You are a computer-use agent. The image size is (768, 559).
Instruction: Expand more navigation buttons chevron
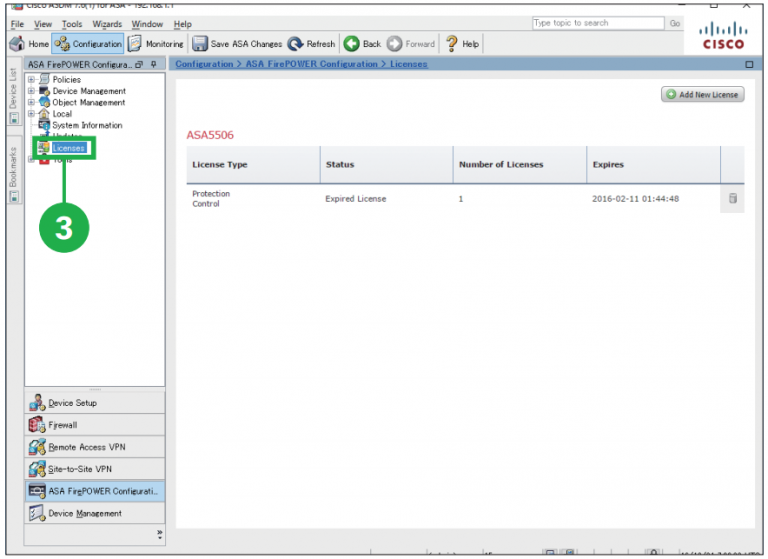(x=160, y=534)
